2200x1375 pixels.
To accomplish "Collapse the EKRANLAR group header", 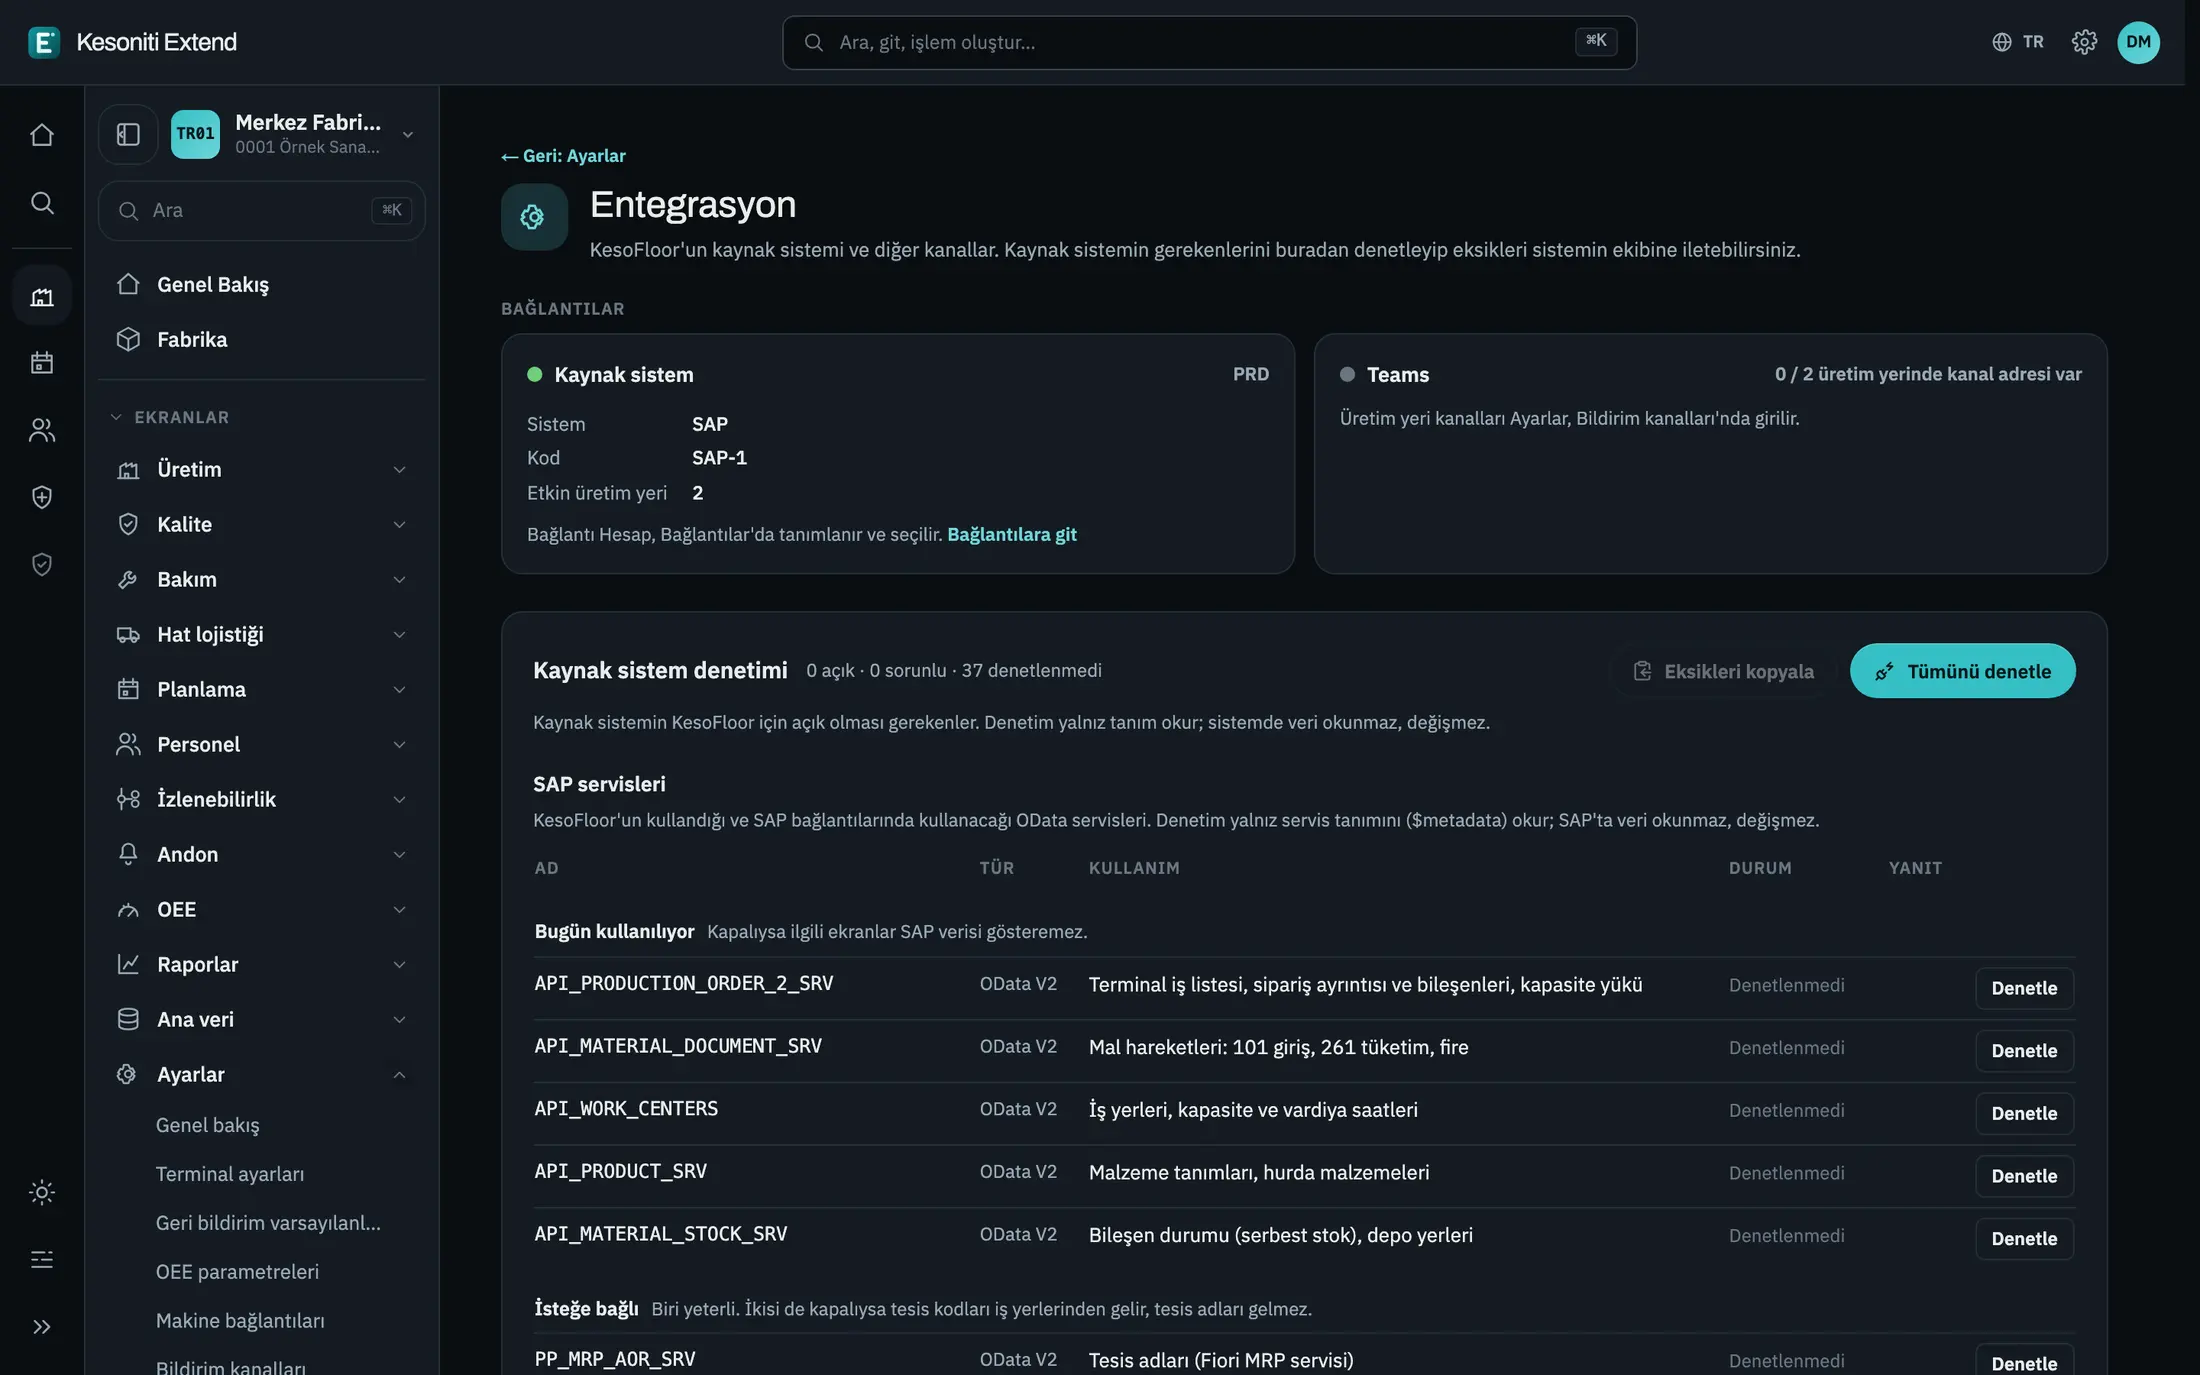I will 170,417.
